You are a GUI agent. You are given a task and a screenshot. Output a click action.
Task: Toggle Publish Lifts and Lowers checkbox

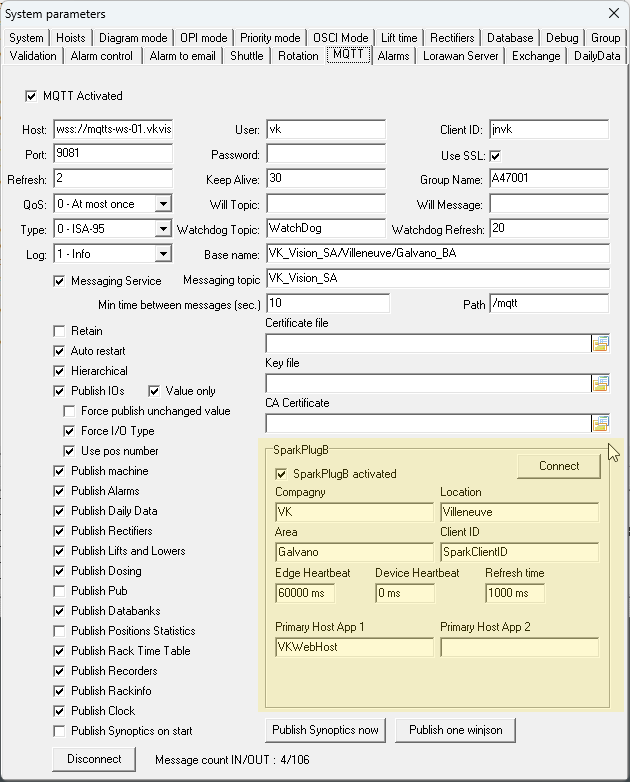click(x=59, y=551)
